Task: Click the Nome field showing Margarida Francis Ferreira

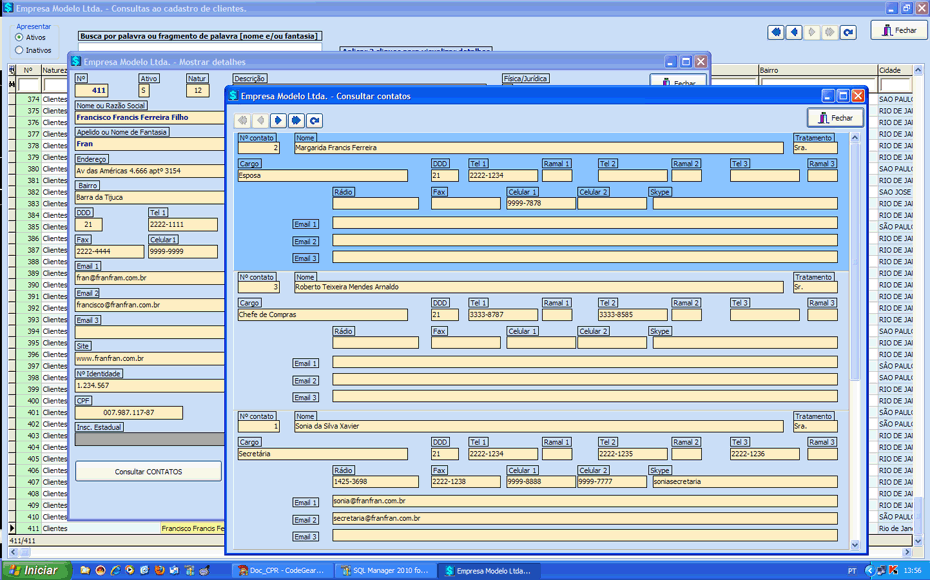Action: pos(539,148)
